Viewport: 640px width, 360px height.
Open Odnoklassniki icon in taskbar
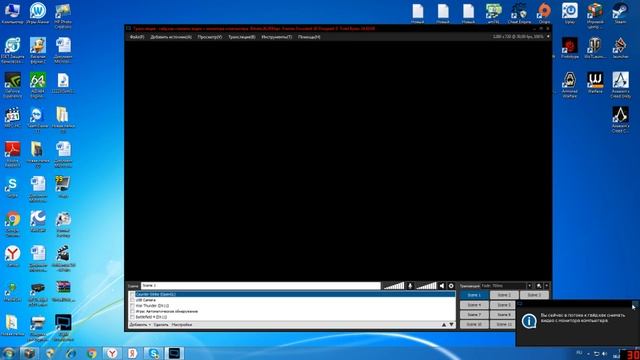[133, 353]
